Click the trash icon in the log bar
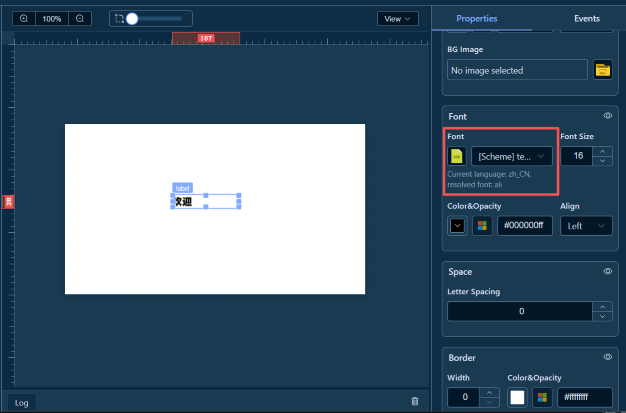 point(415,402)
